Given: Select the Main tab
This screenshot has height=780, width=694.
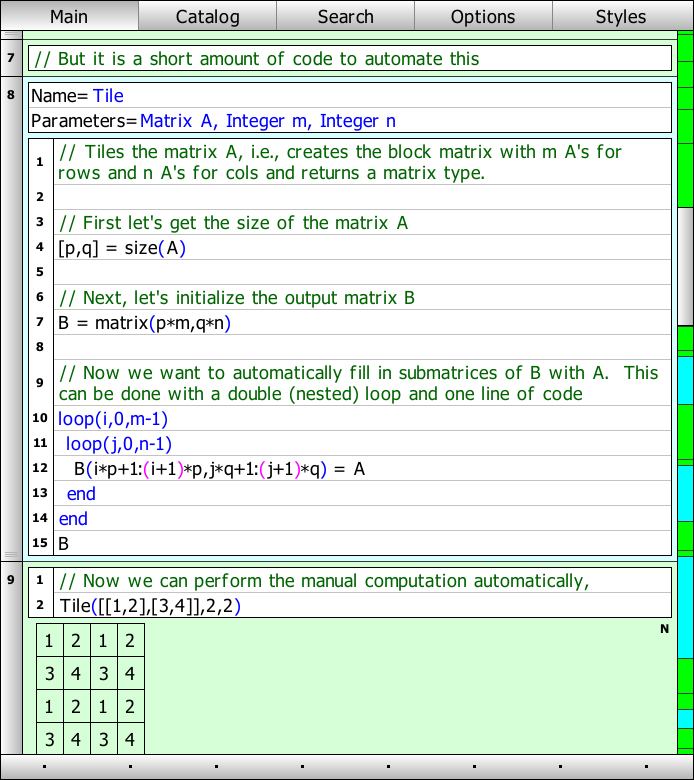Looking at the screenshot, I should tap(69, 16).
